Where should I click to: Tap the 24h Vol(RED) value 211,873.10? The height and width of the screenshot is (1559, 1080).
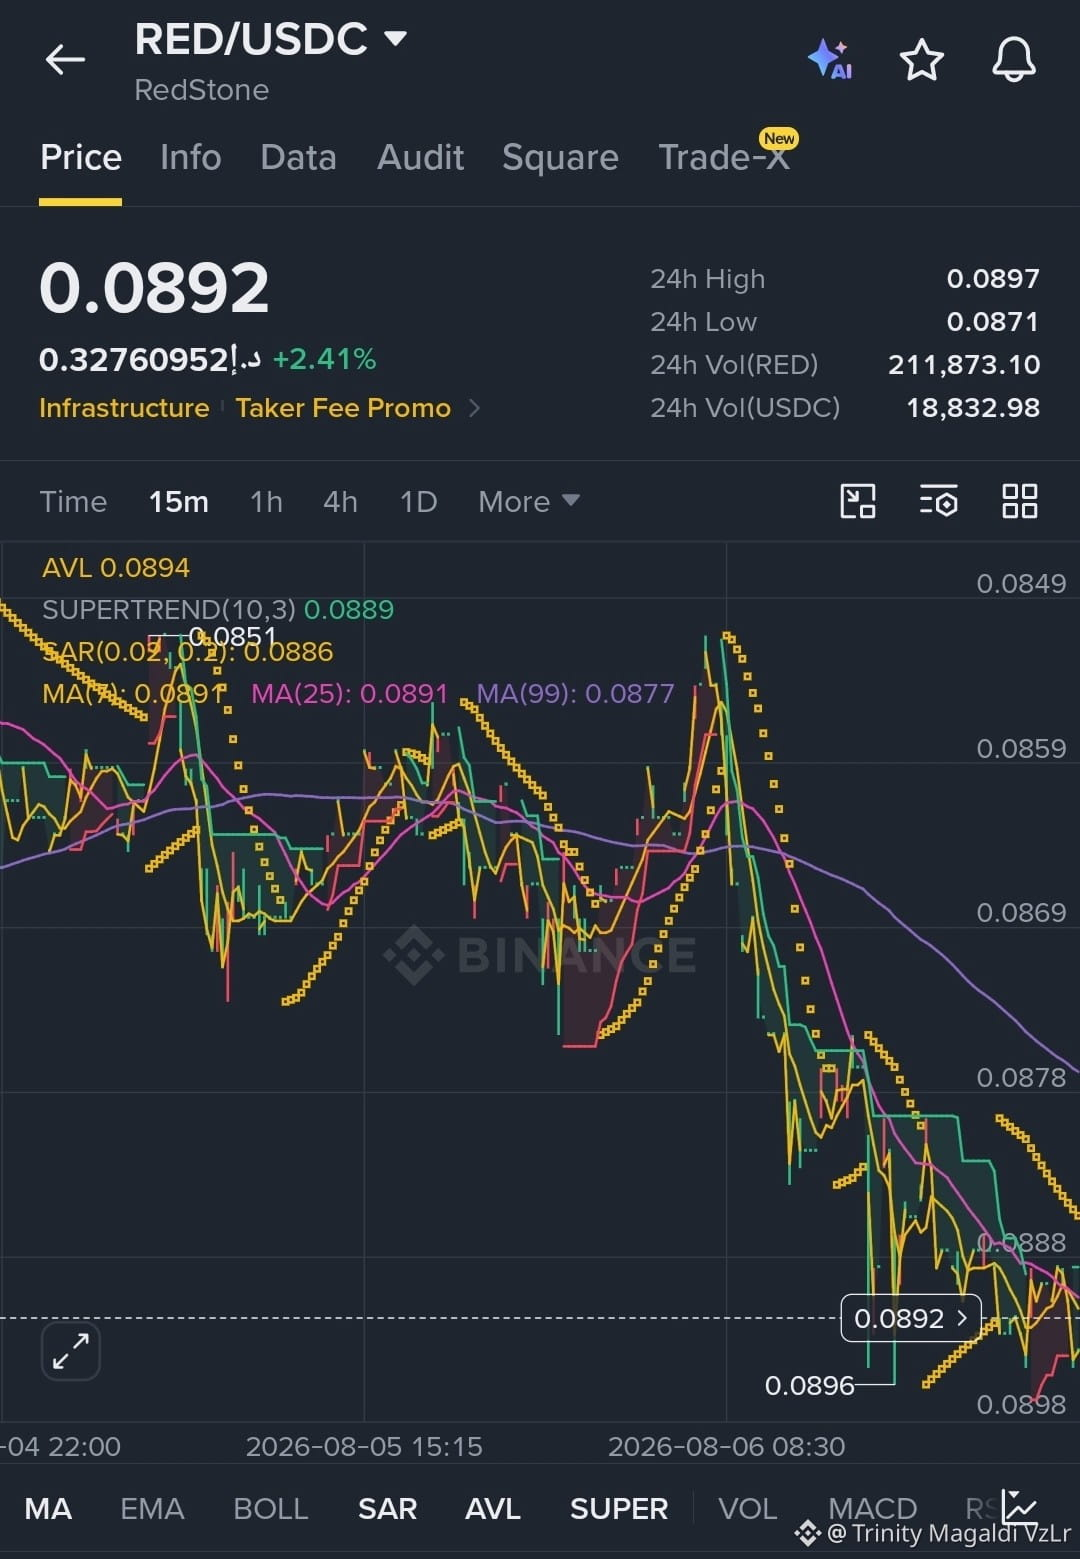point(964,364)
